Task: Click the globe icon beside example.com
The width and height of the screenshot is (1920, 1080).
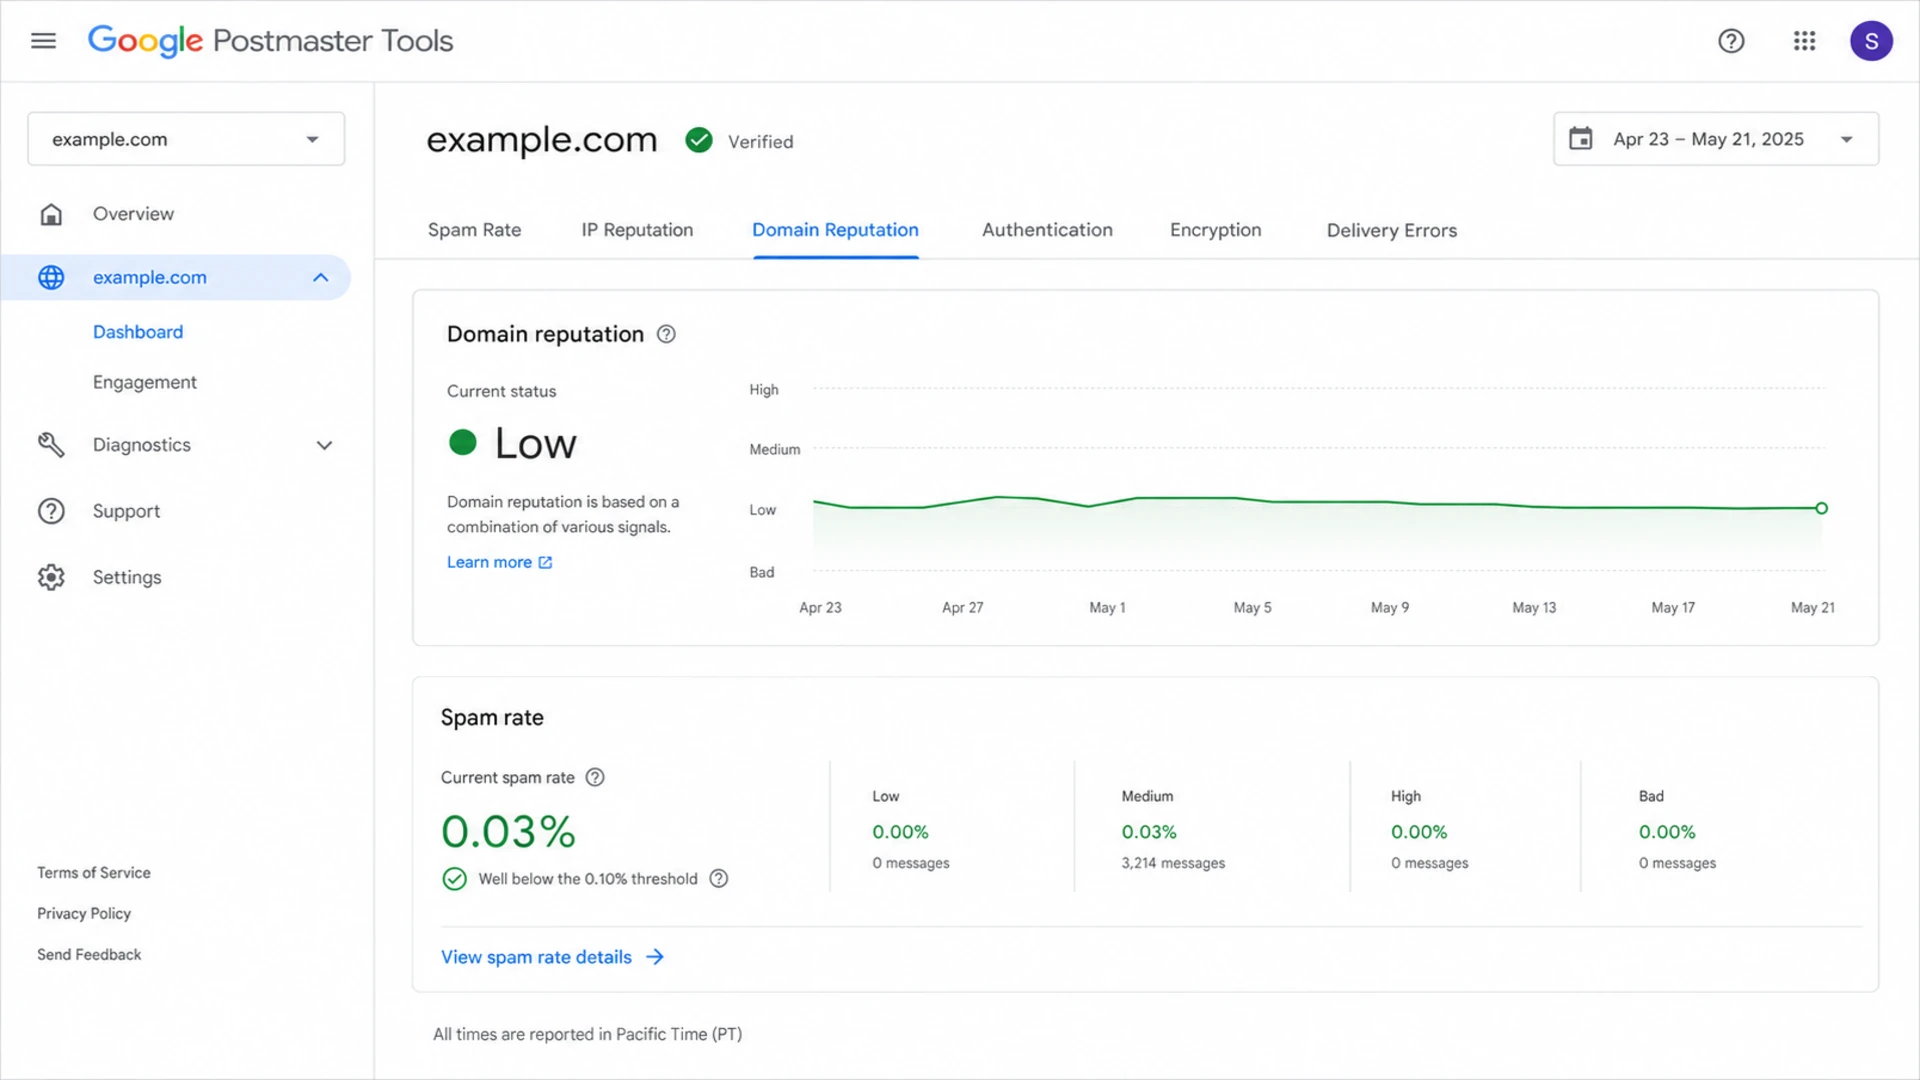Action: 51,277
